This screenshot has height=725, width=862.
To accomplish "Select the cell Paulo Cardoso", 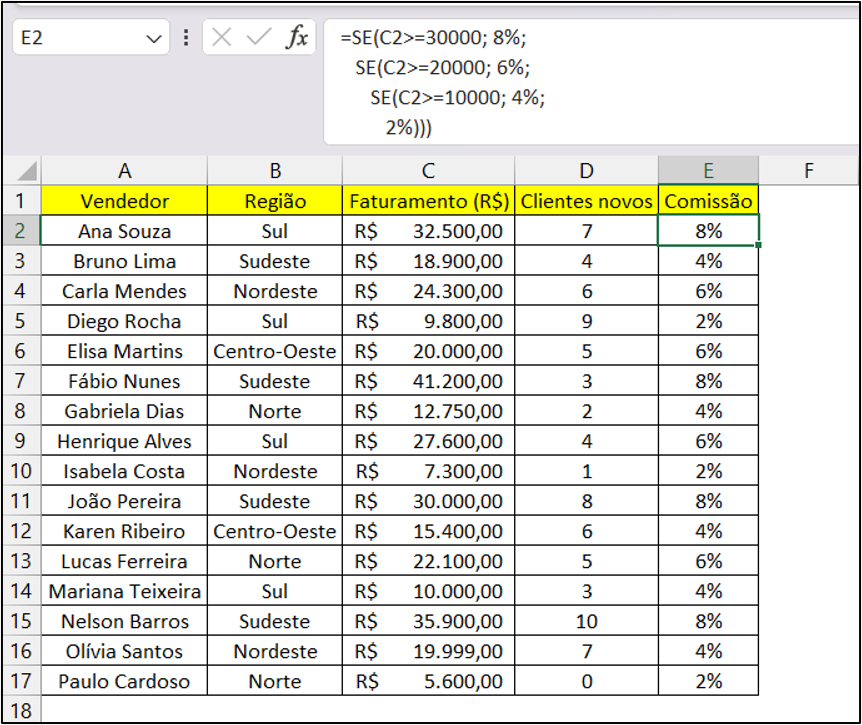I will [x=124, y=681].
